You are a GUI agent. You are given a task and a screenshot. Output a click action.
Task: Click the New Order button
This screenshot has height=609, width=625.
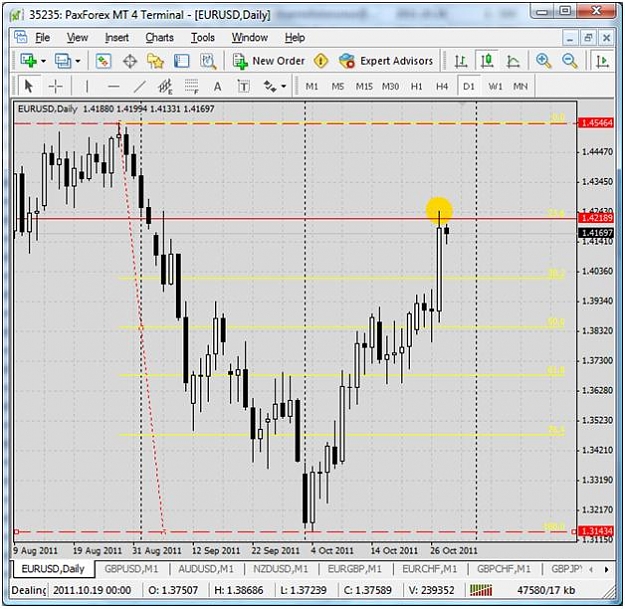269,61
